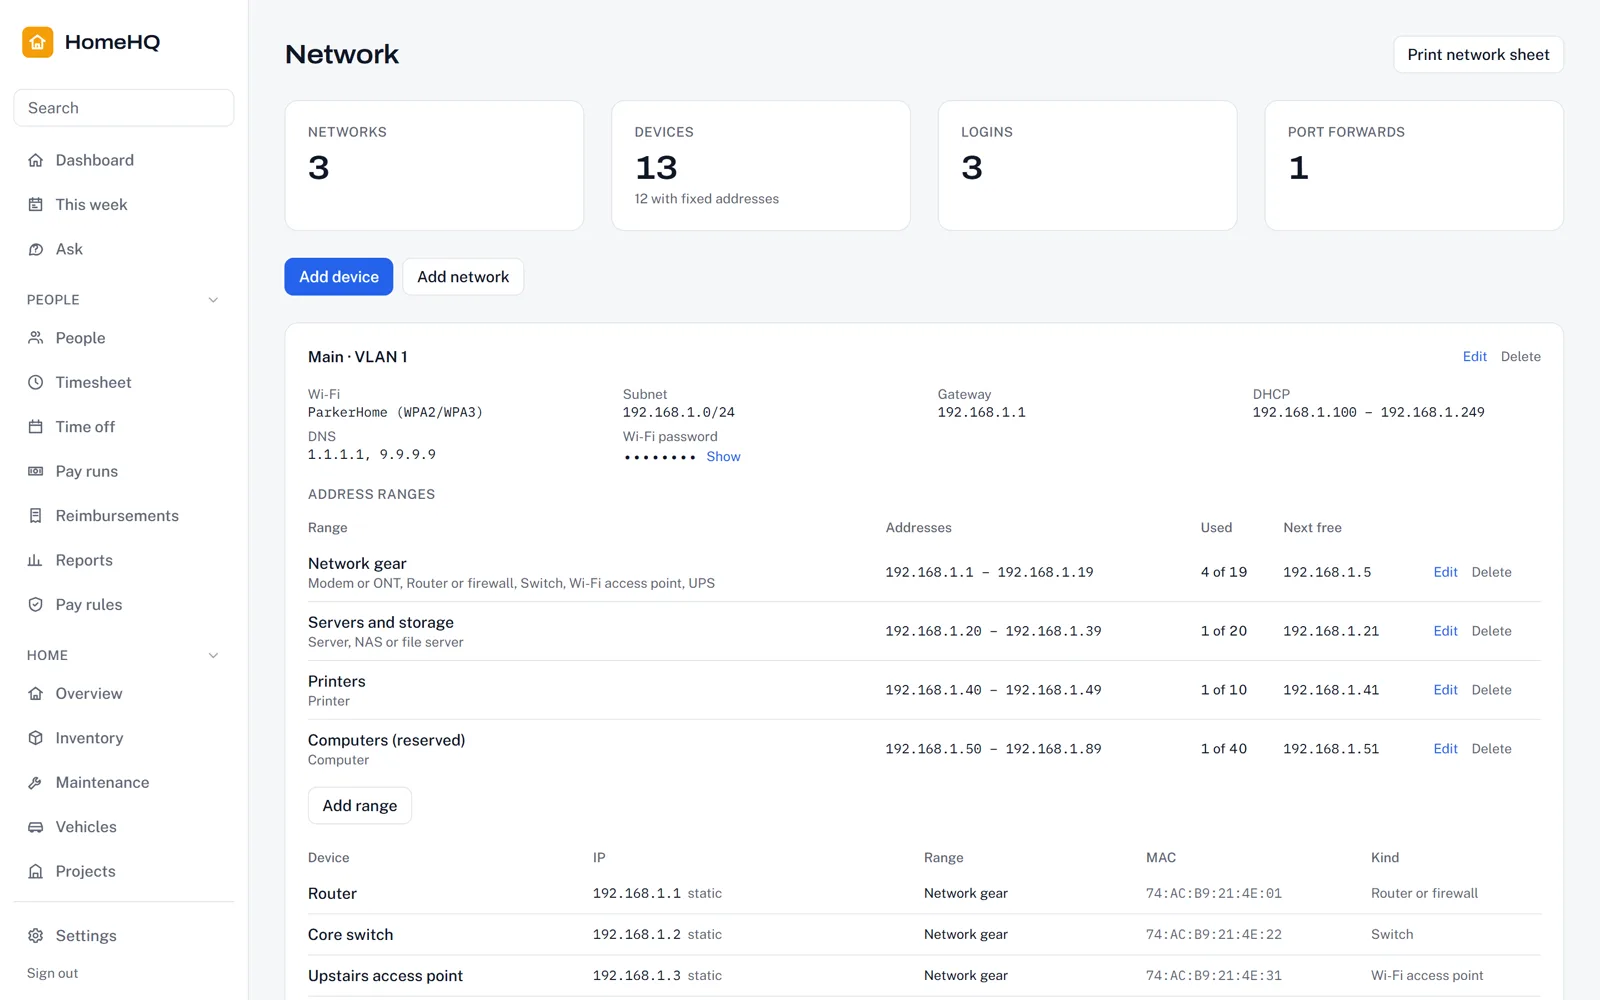1600x1000 pixels.
Task: Edit the Printers address range
Action: [1445, 690]
